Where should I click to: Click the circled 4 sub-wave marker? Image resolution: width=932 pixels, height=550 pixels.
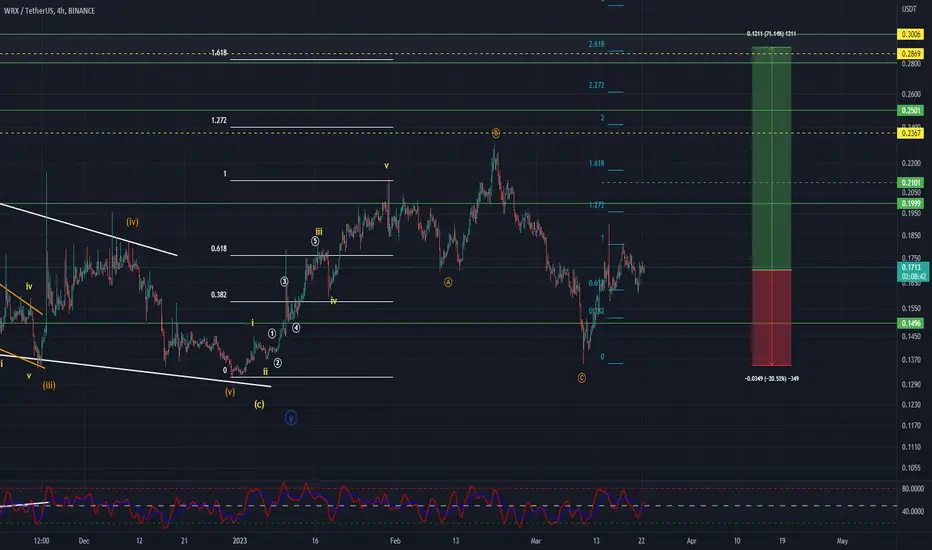296,328
